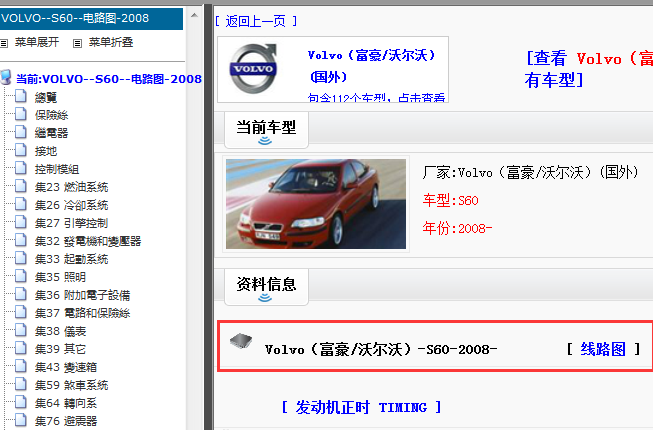
Task: Click the Volvo logo image
Action: coord(253,69)
